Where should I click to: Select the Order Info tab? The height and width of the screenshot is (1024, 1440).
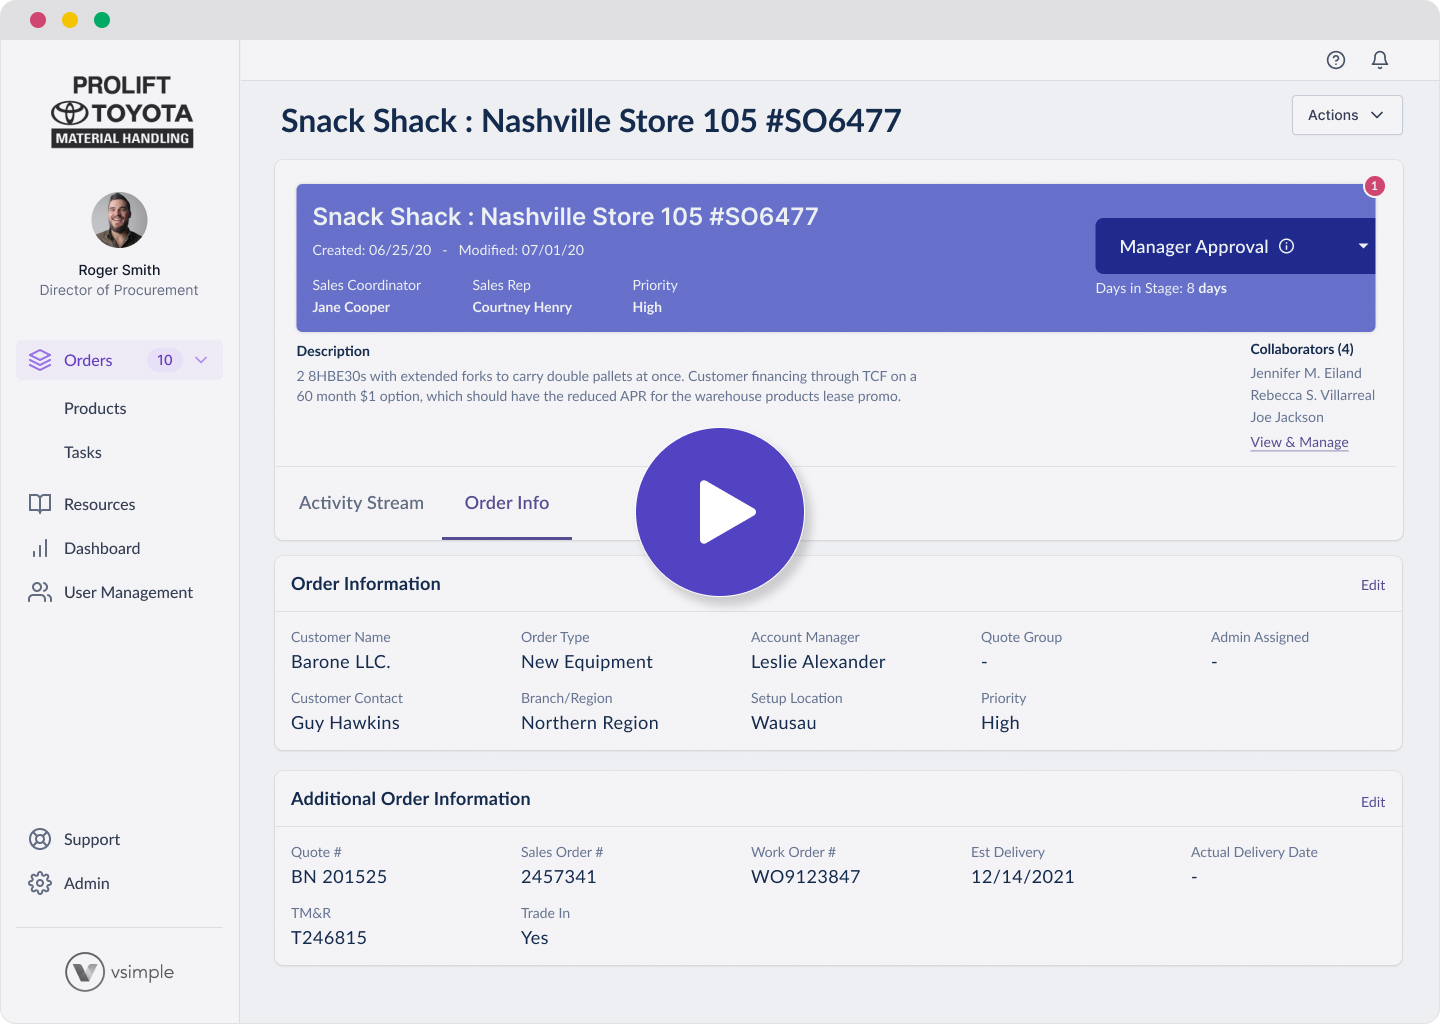(x=507, y=503)
